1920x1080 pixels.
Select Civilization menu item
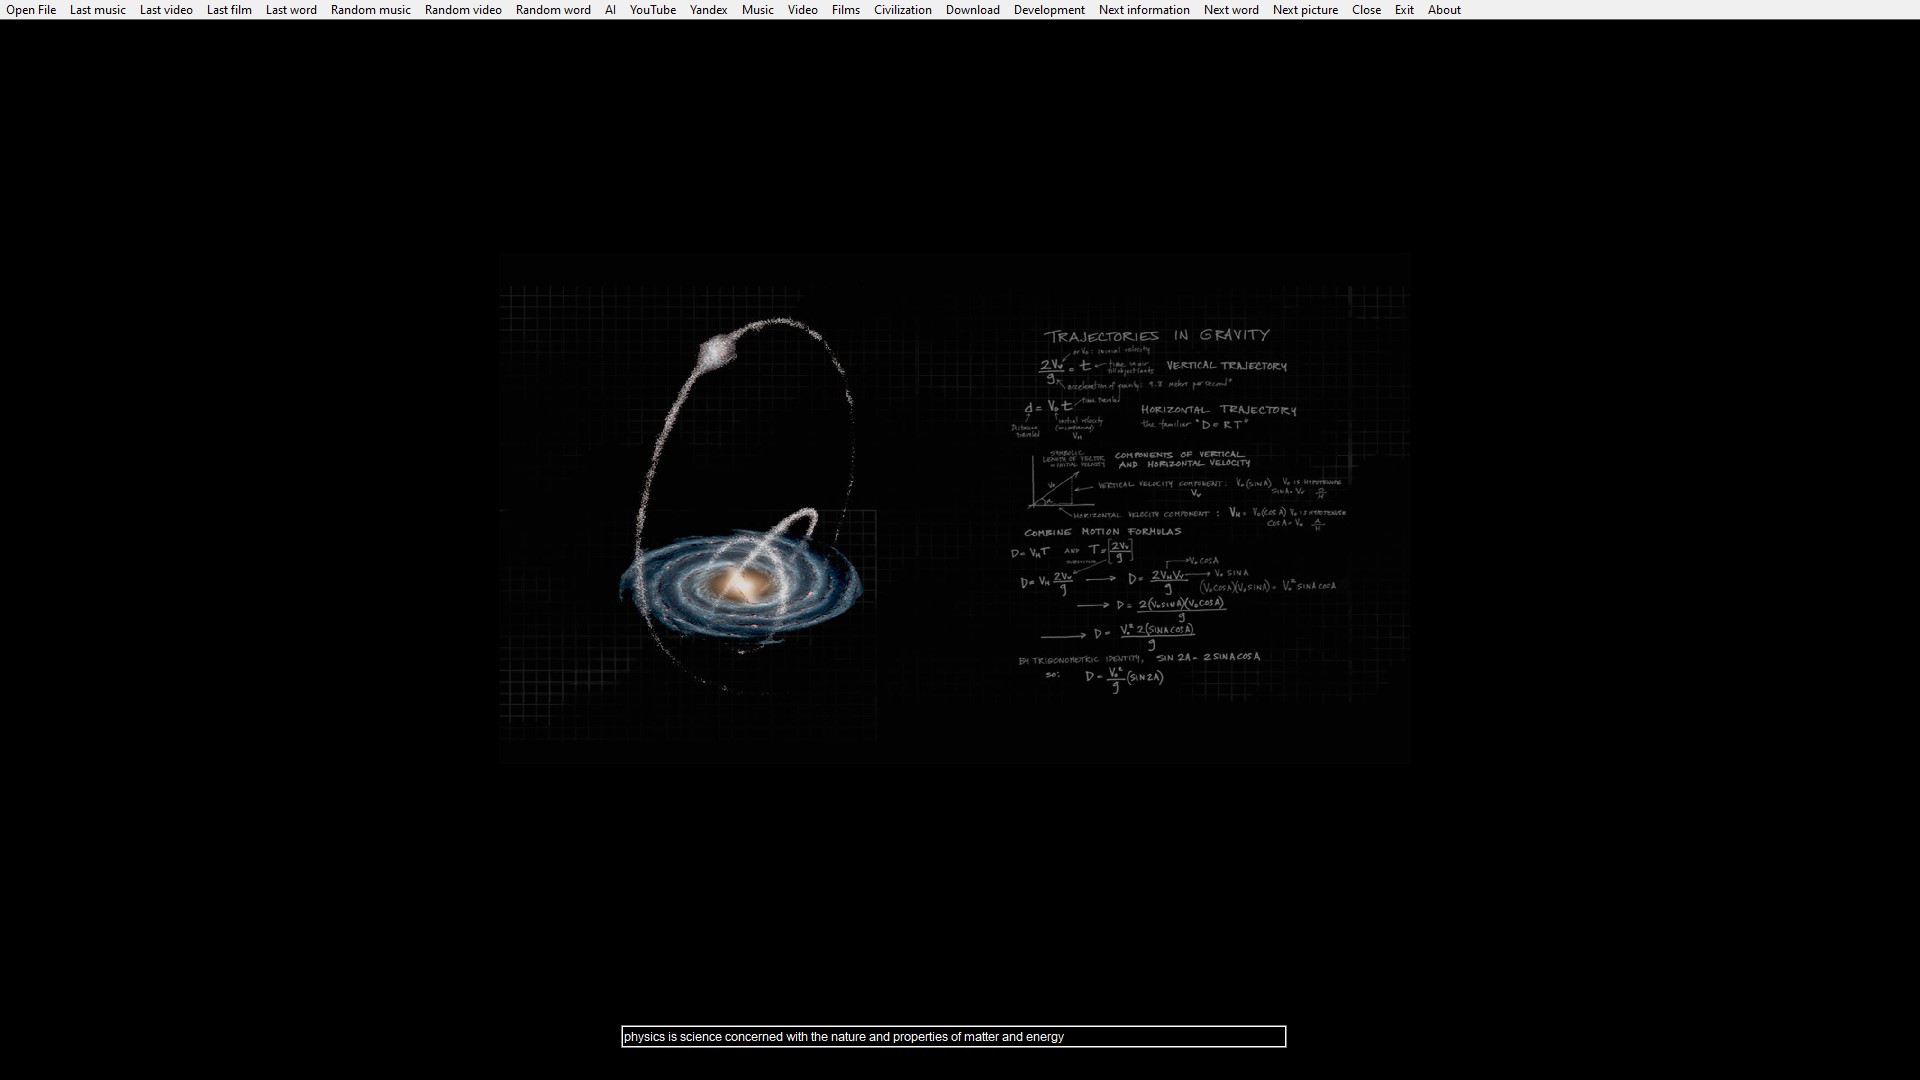903,10
